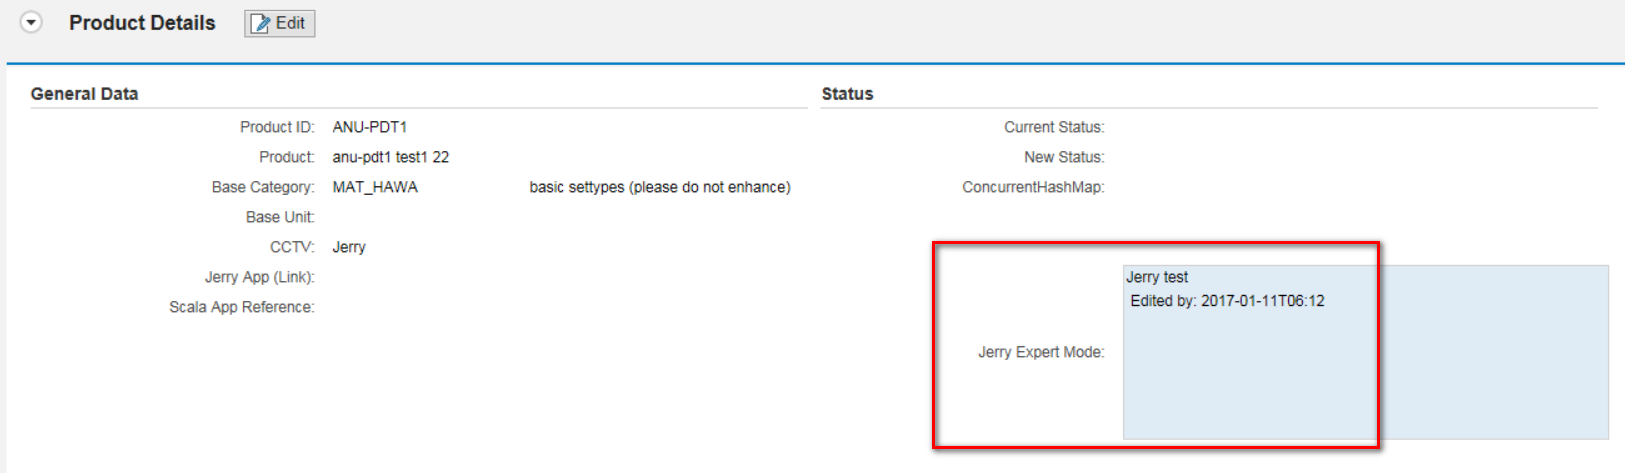Click the Edited by timestamp line
The height and width of the screenshot is (473, 1625).
pyautogui.click(x=1227, y=301)
